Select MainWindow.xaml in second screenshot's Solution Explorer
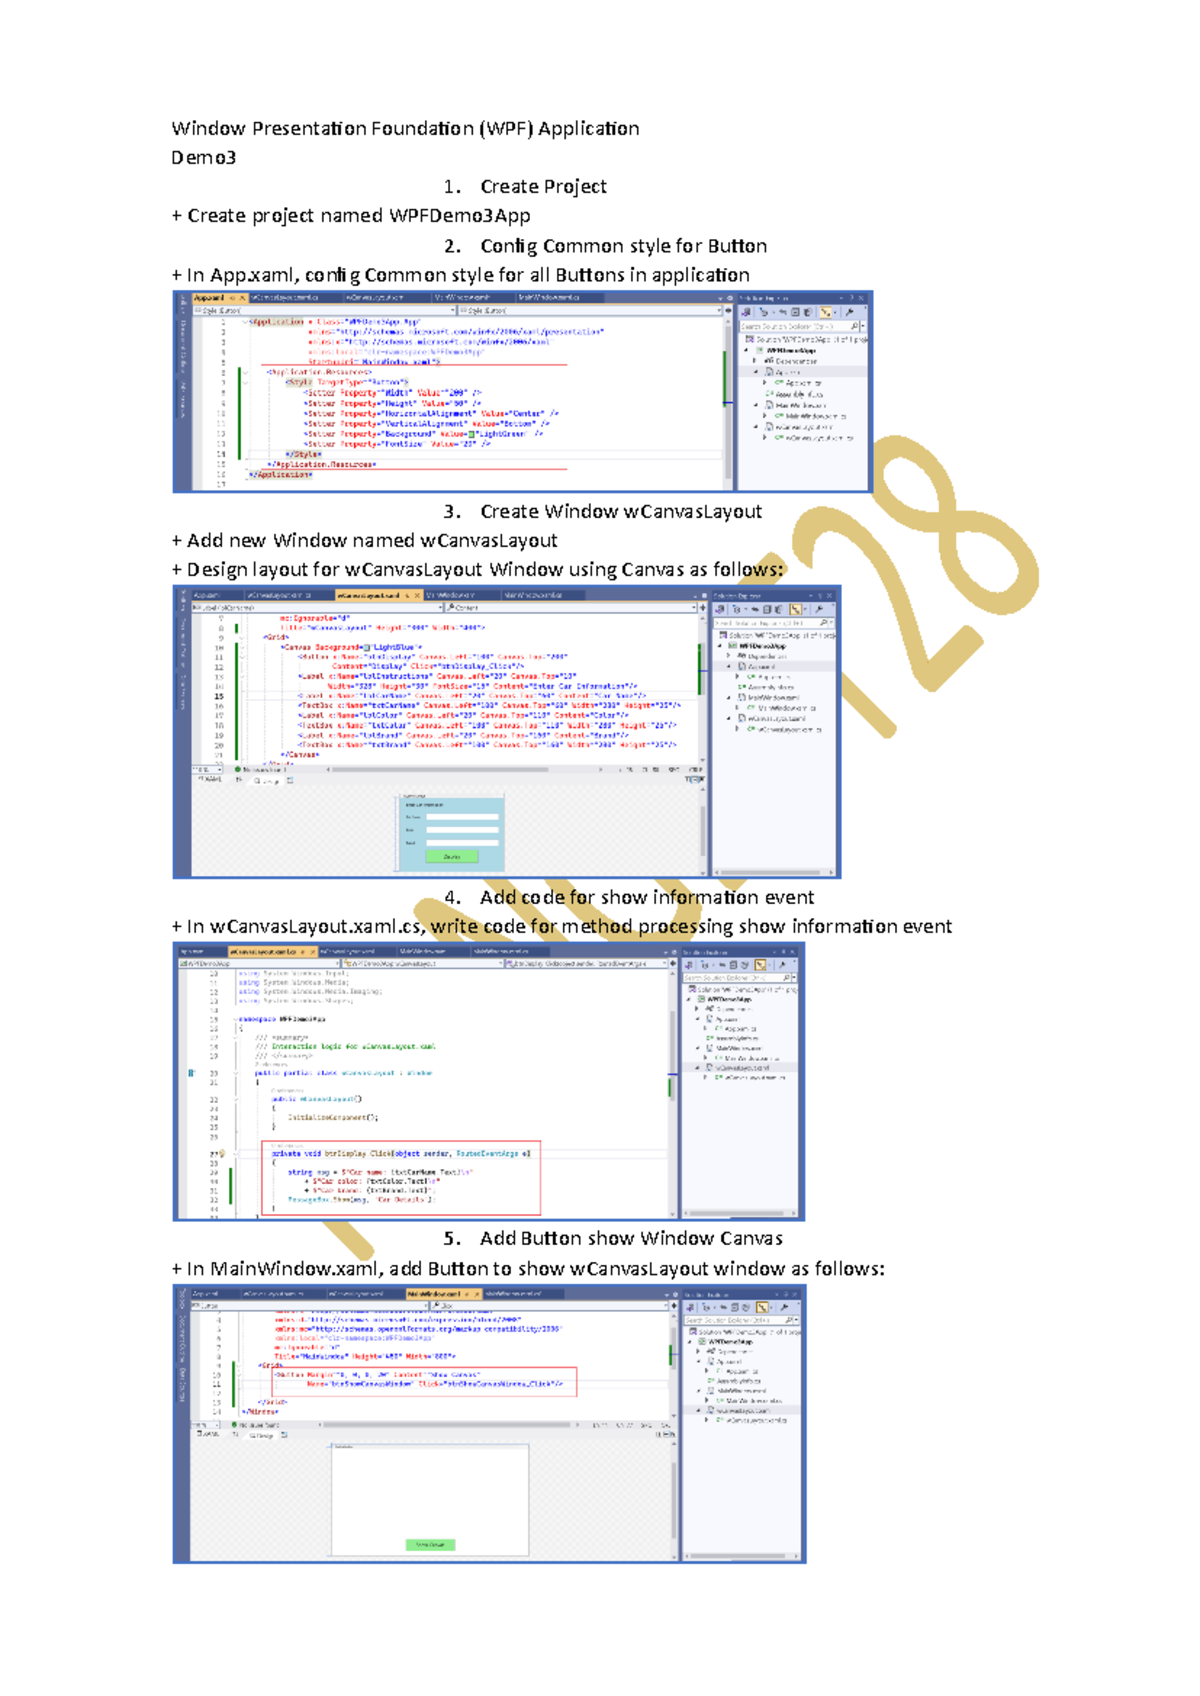Image resolution: width=1200 pixels, height=1696 pixels. click(768, 697)
